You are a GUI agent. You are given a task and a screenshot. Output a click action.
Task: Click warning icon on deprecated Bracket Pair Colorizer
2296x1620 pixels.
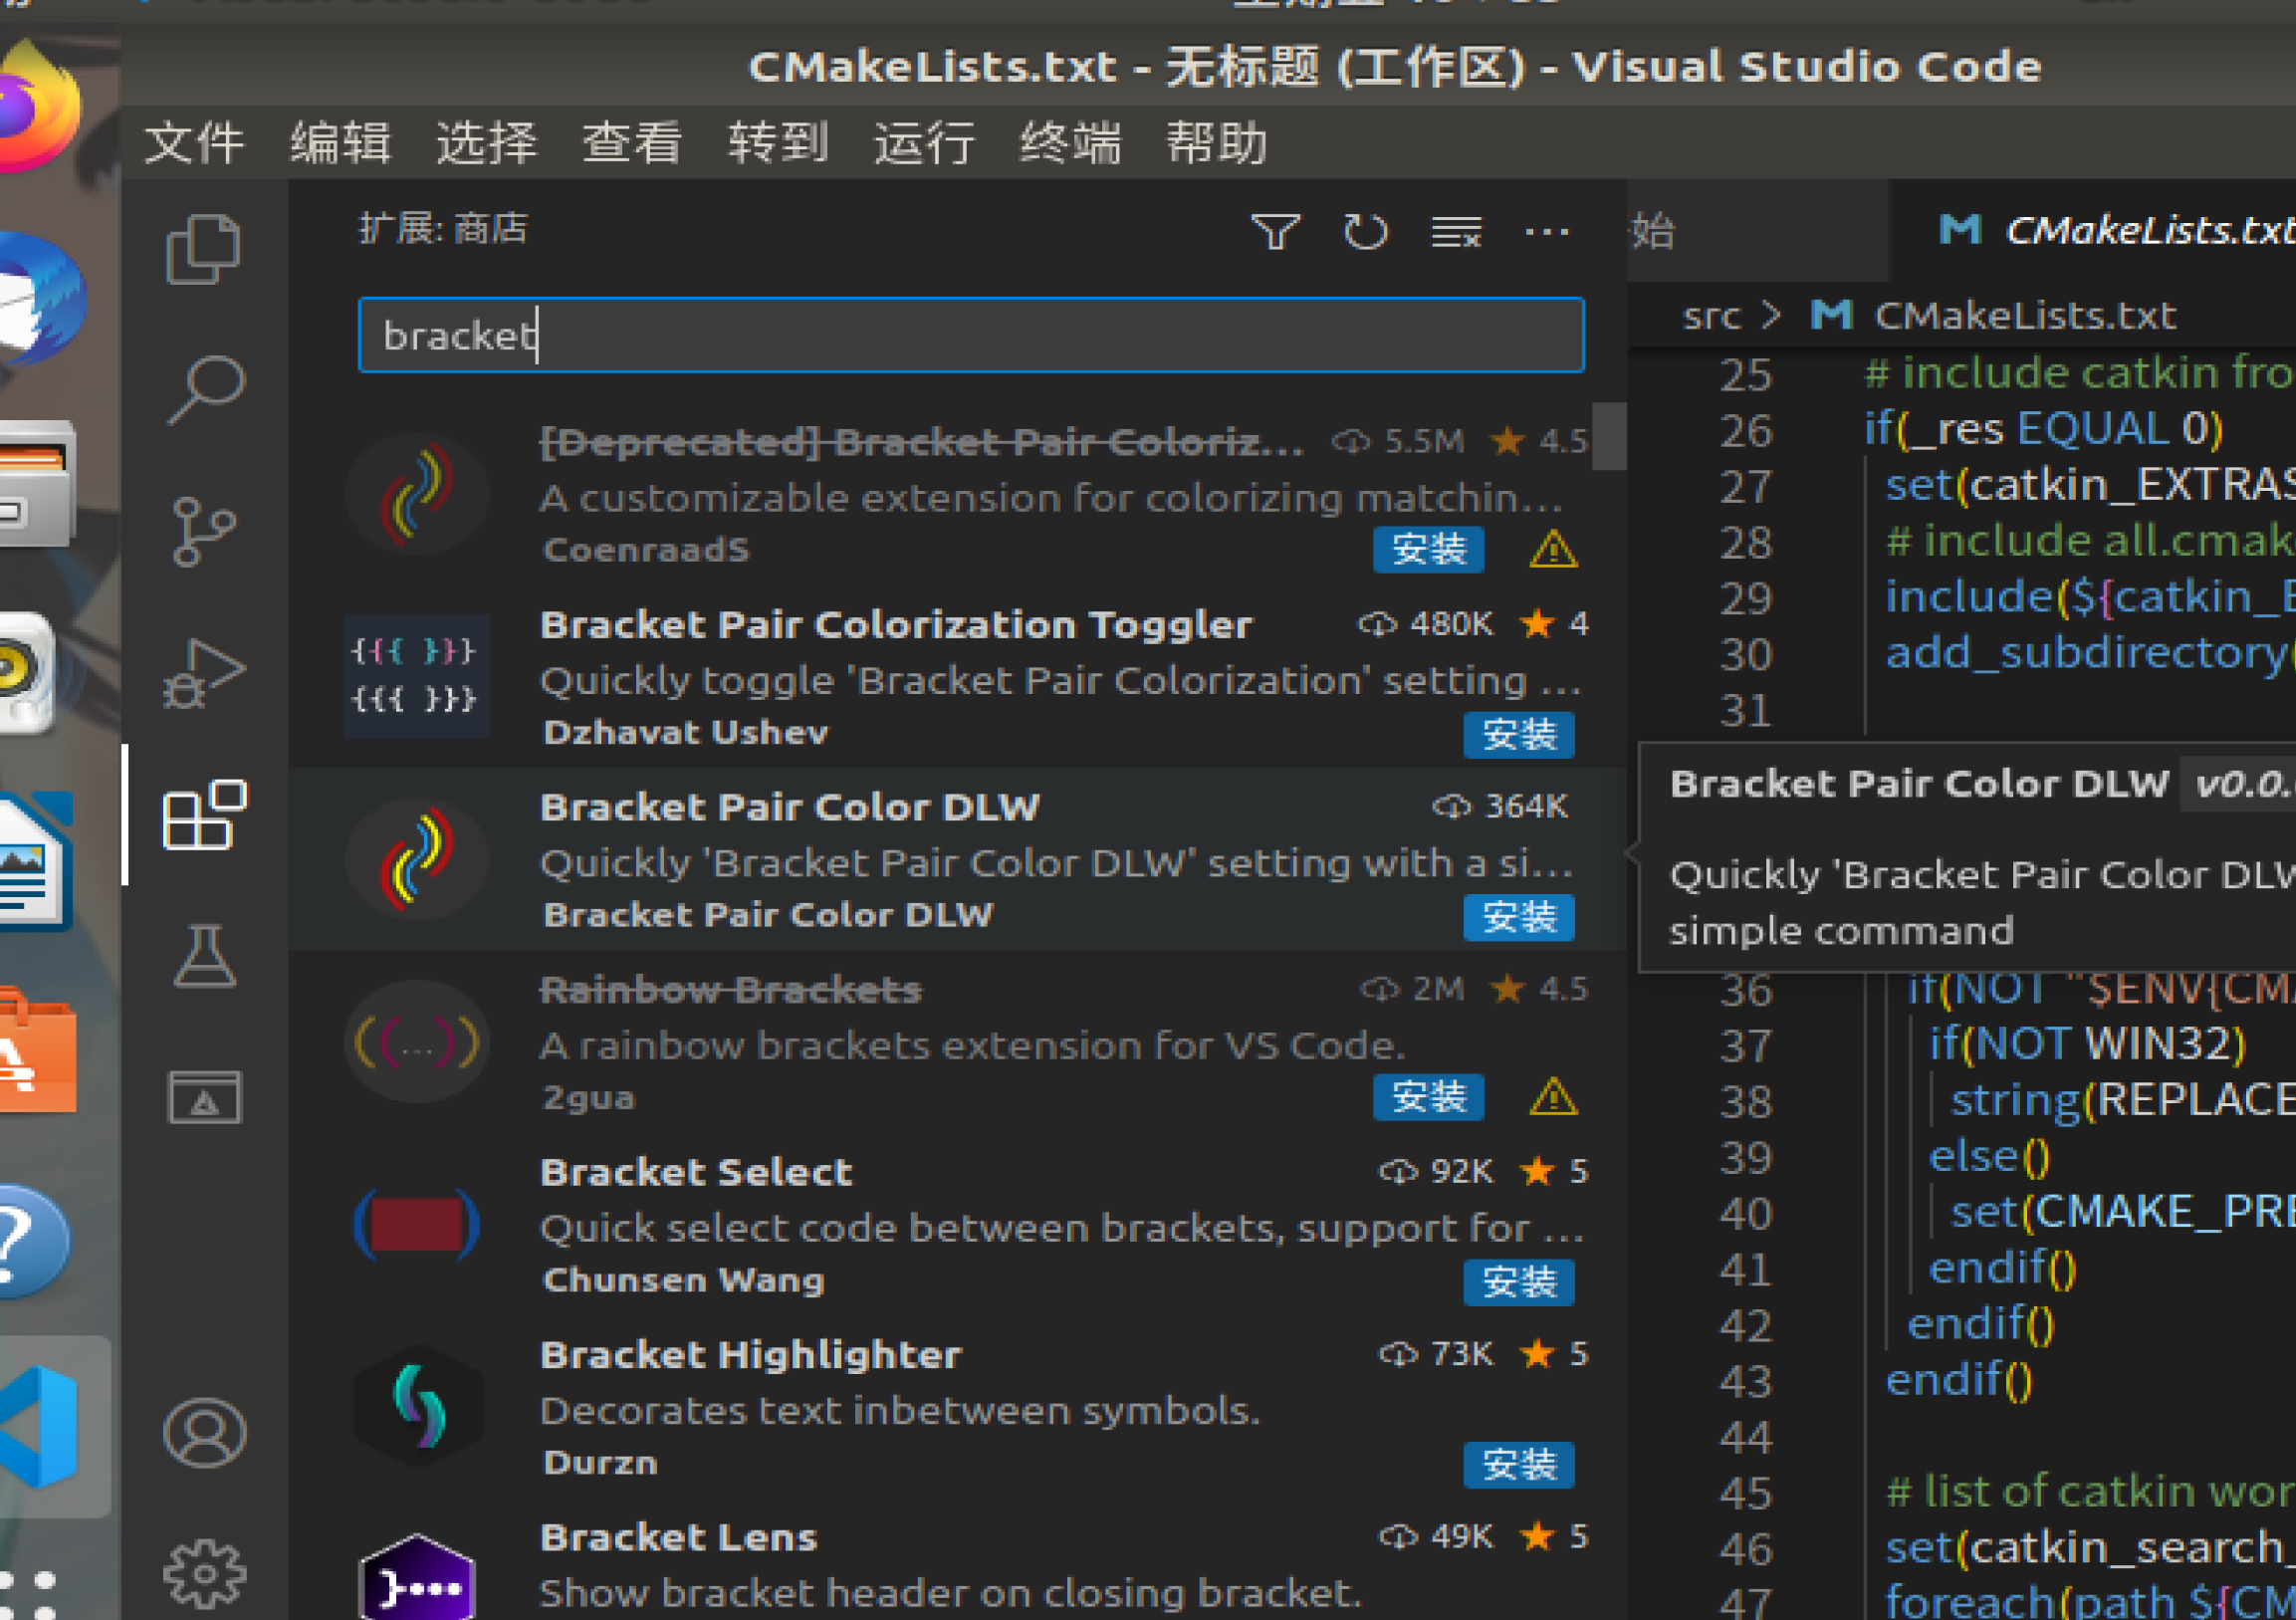(1554, 549)
